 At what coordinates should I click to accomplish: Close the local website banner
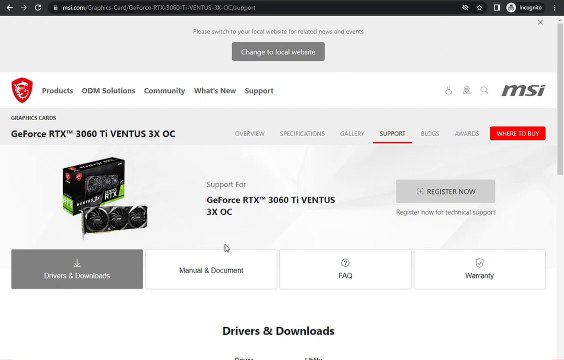point(540,22)
